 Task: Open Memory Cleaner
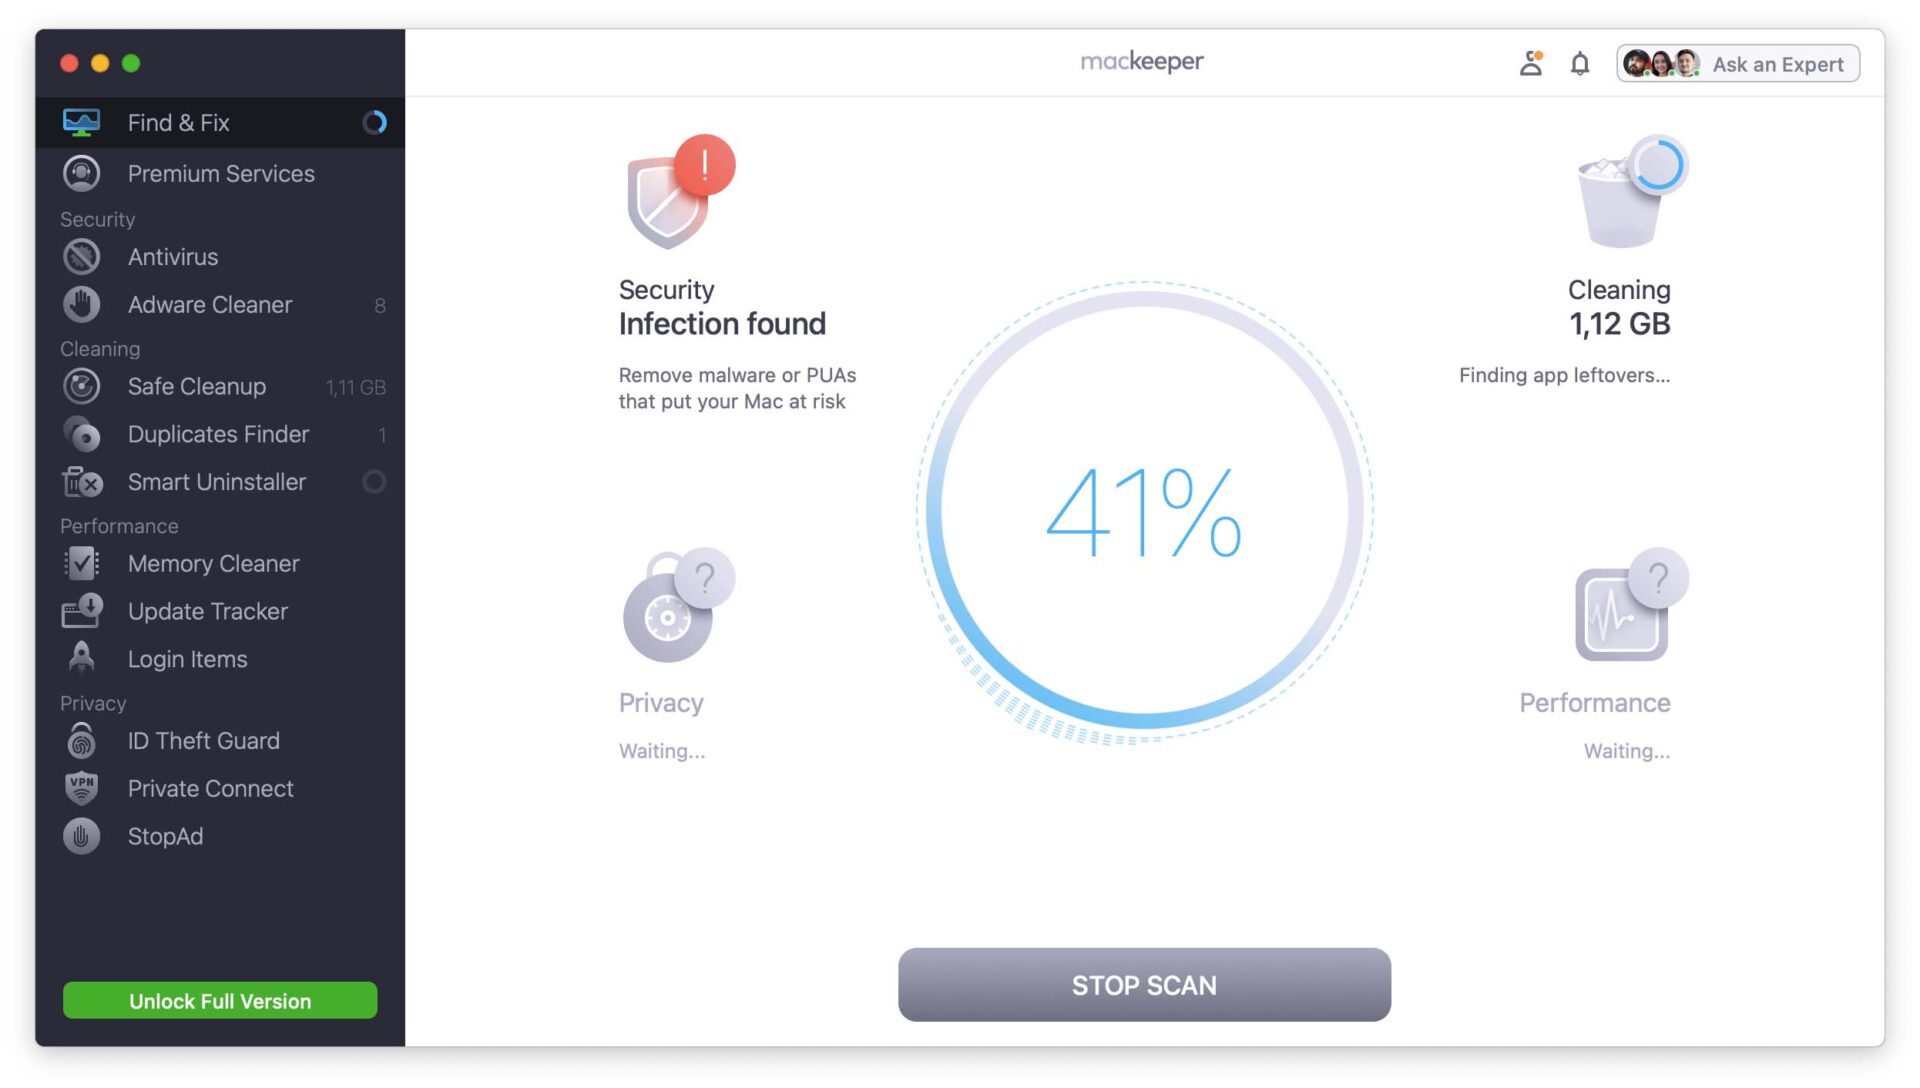pyautogui.click(x=213, y=563)
